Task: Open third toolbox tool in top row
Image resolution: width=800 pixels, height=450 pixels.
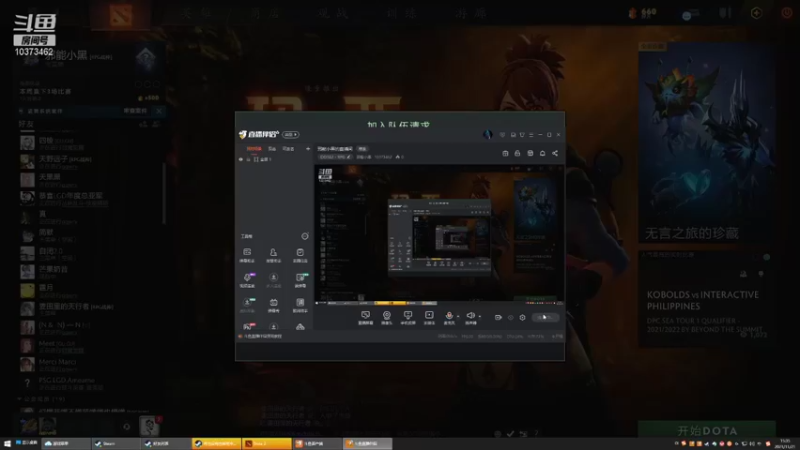Action: [300, 255]
